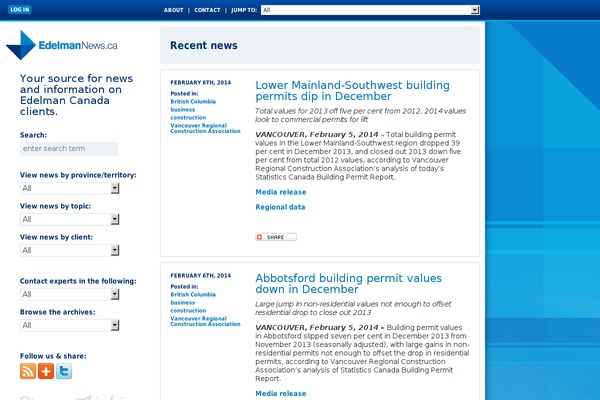This screenshot has width=600, height=400.
Task: Select construction tag on Abbotsford article
Action: pos(188,310)
